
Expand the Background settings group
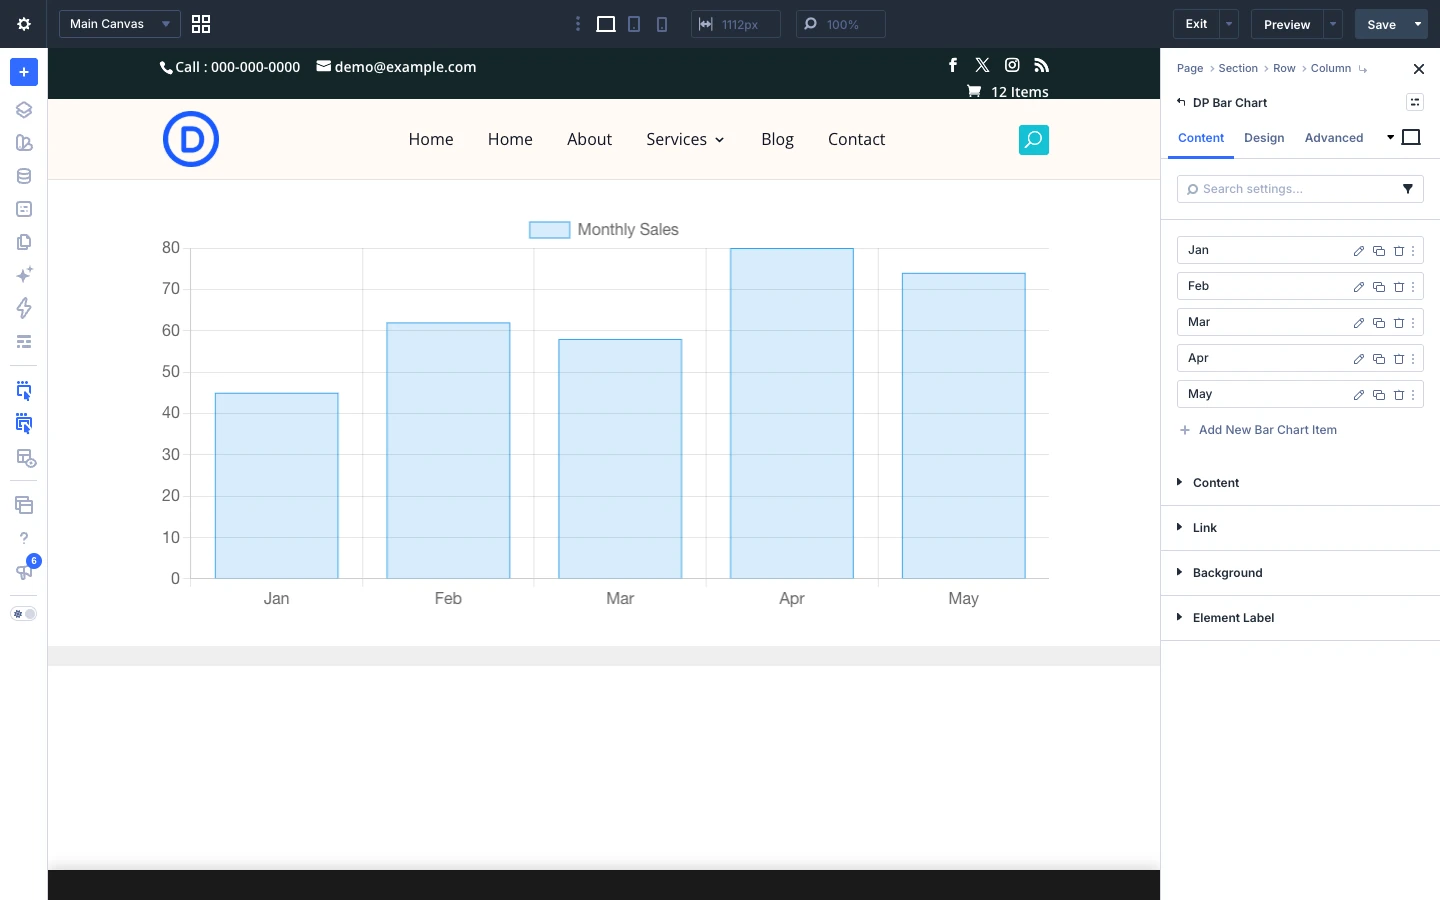1300,573
